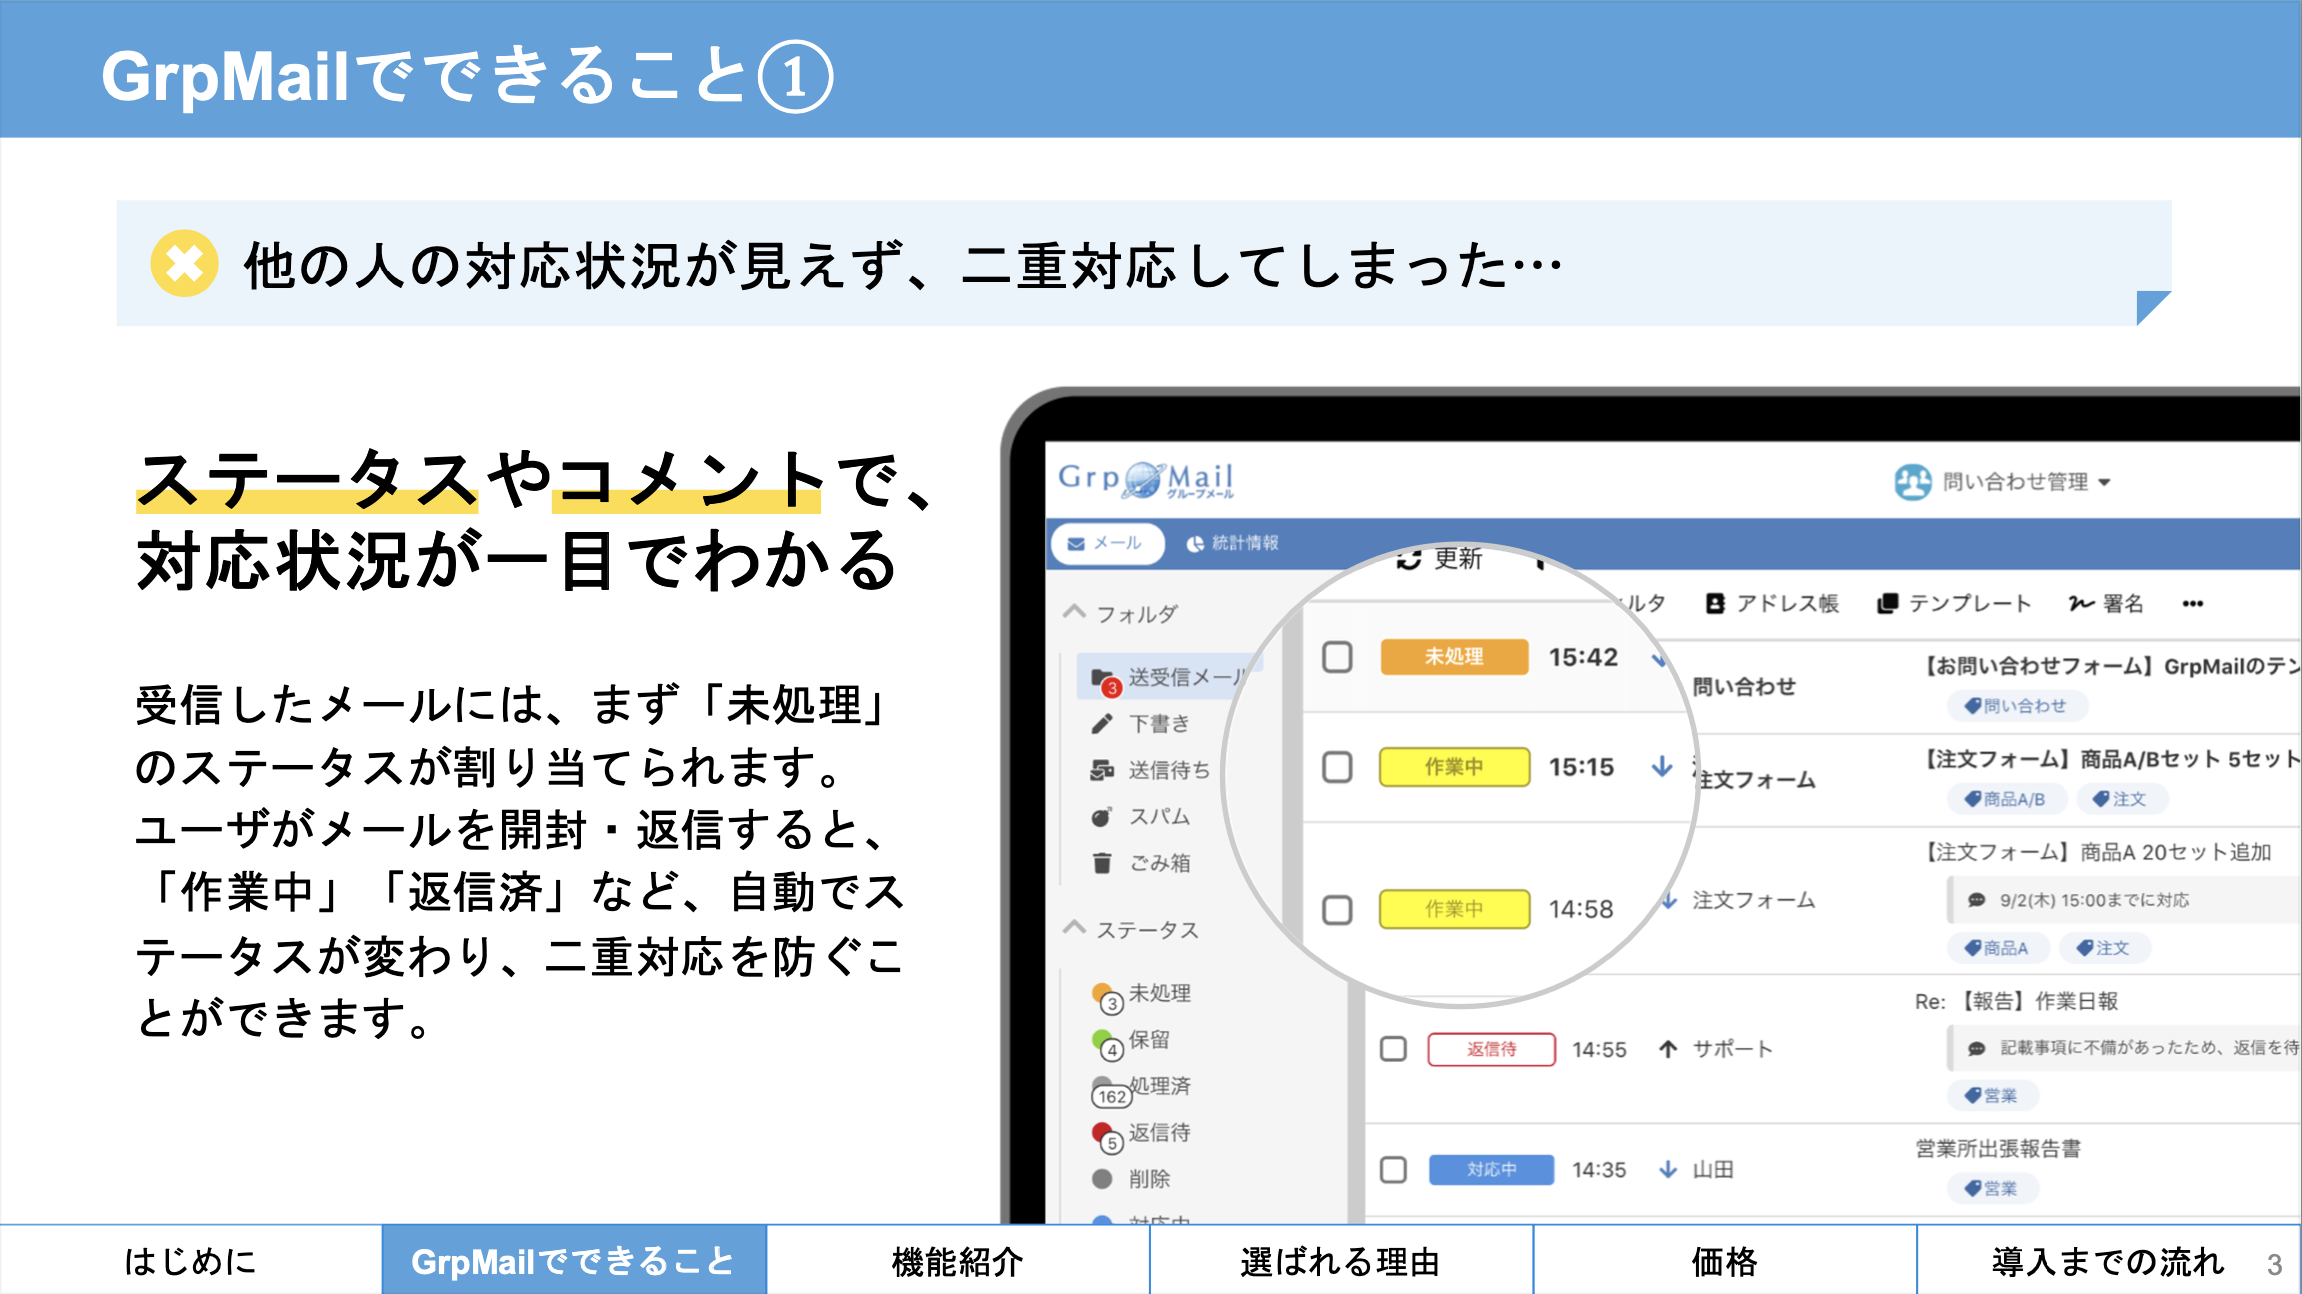The height and width of the screenshot is (1294, 2302).
Task: Click the received arrow beside 山田
Action: tap(1668, 1169)
